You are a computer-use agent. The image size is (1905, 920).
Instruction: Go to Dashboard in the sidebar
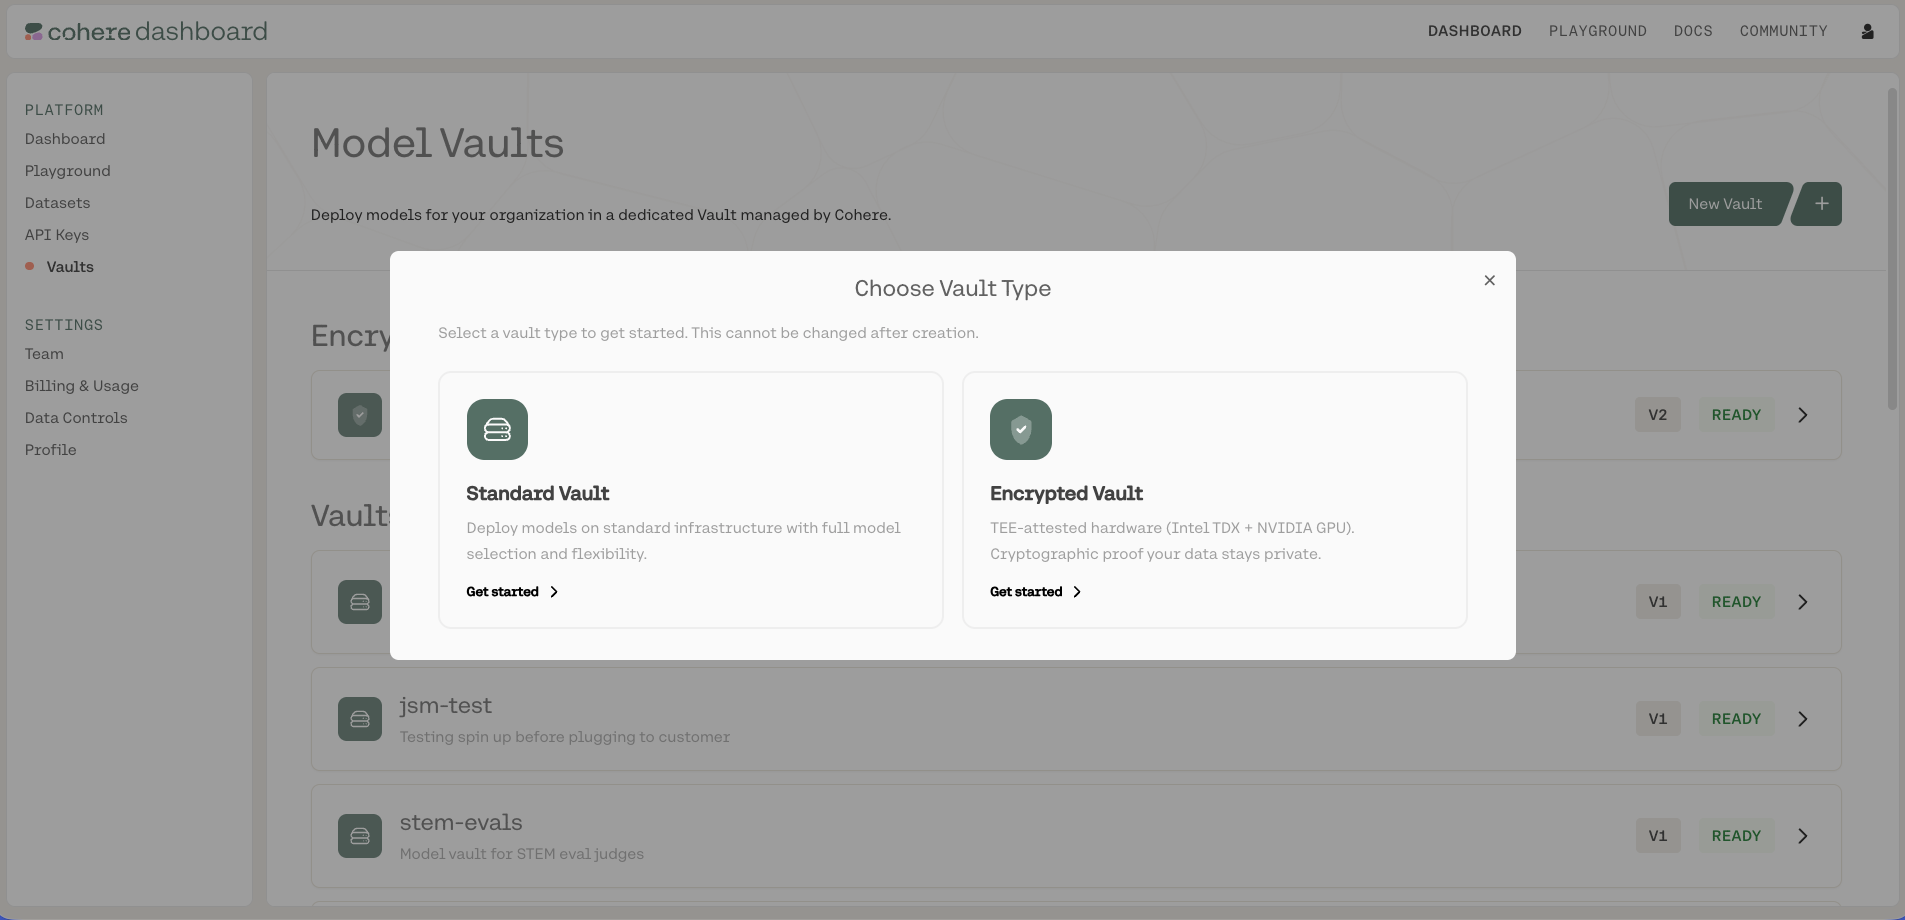tap(65, 139)
